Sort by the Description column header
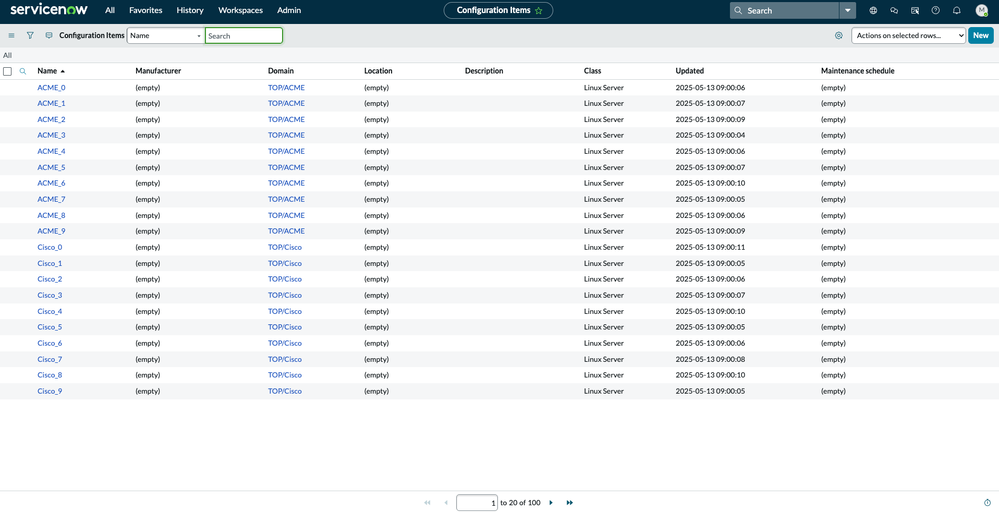The height and width of the screenshot is (512, 999). (x=484, y=71)
